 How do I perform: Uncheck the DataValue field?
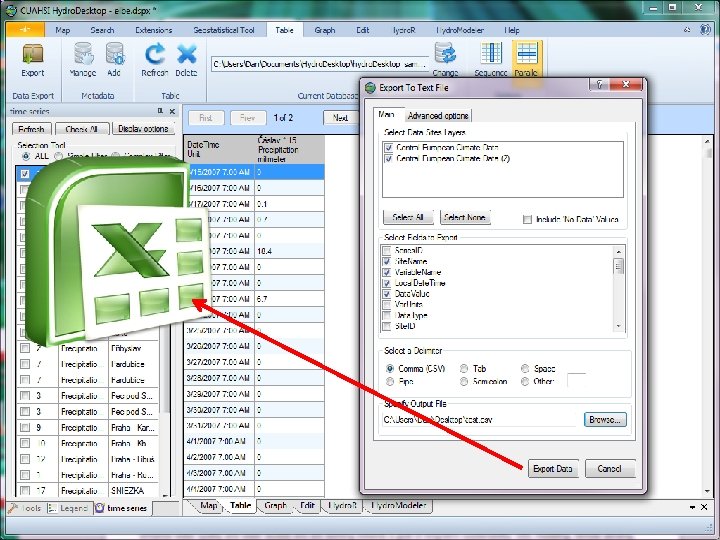pos(387,293)
